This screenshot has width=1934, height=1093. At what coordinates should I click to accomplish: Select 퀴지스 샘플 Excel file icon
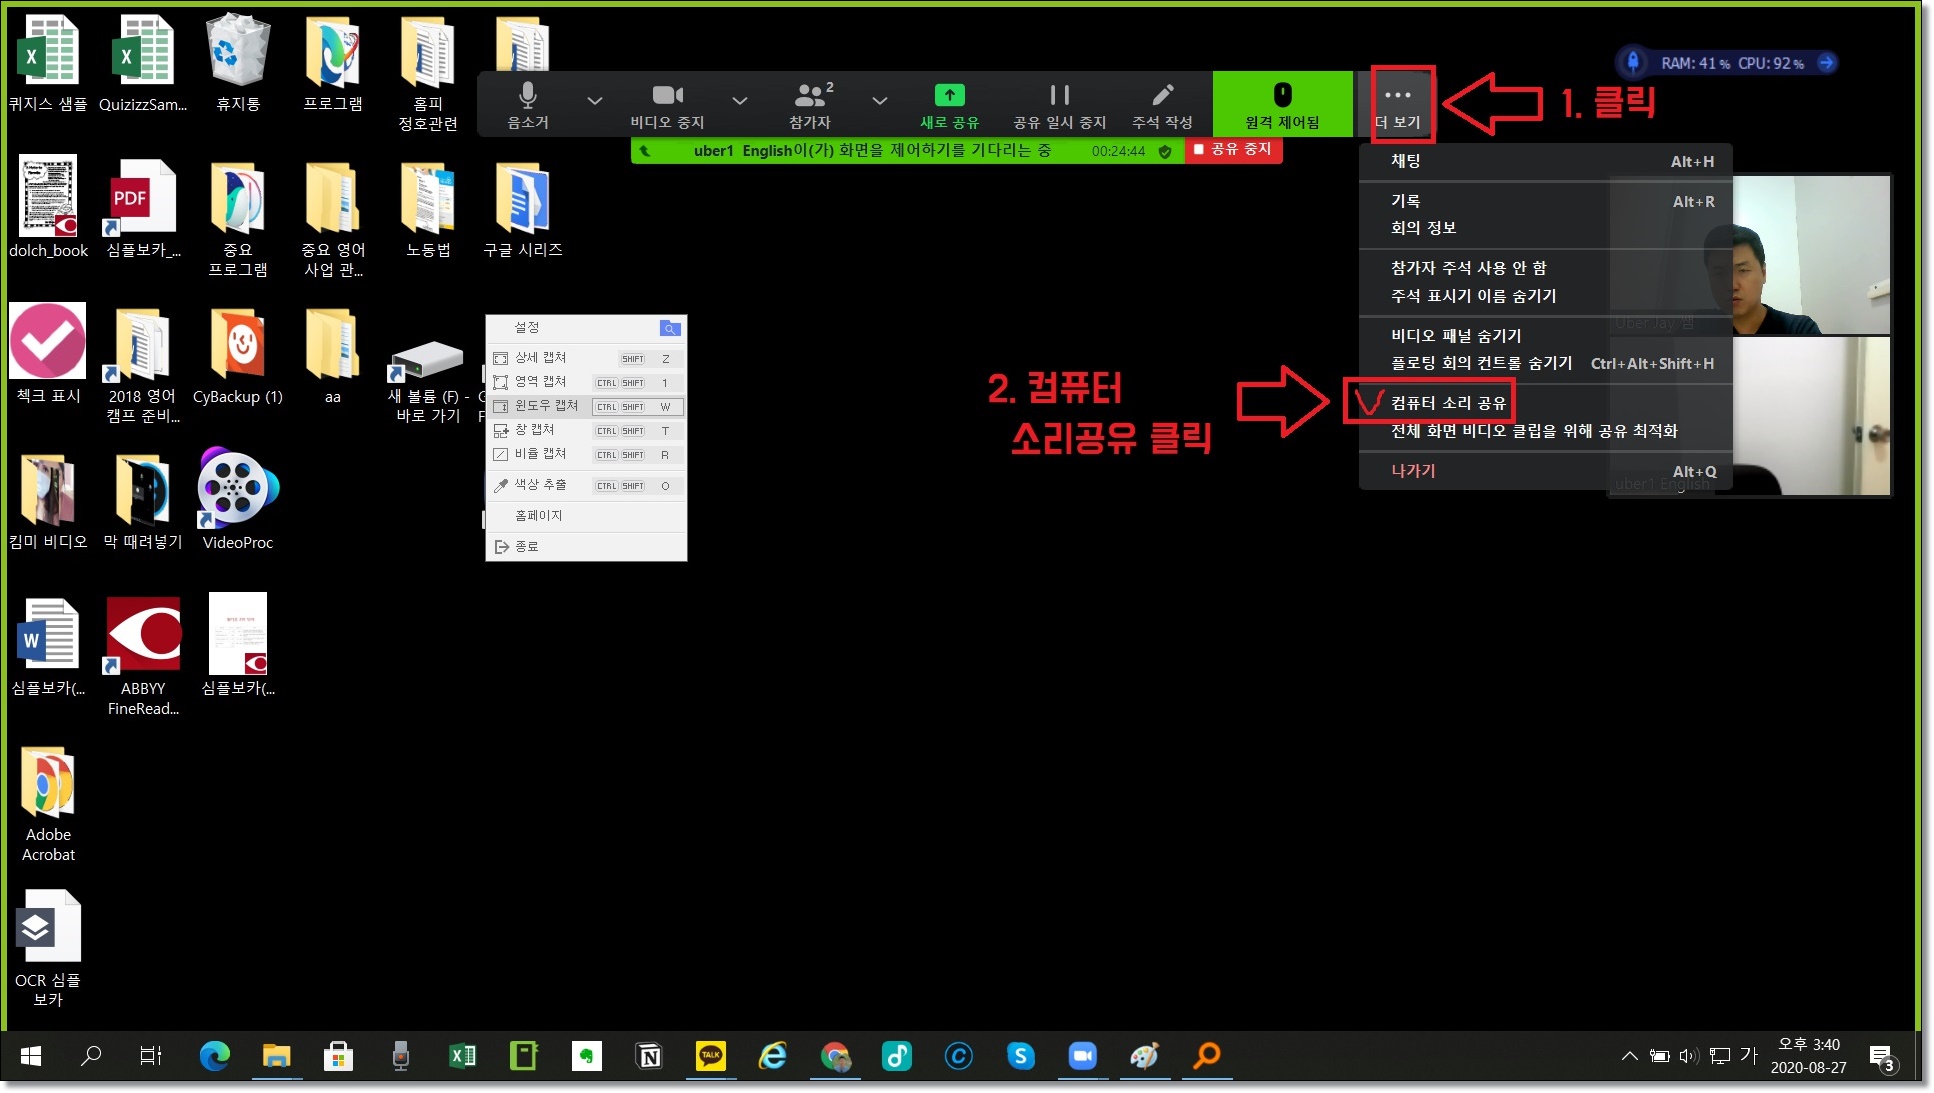(48, 62)
